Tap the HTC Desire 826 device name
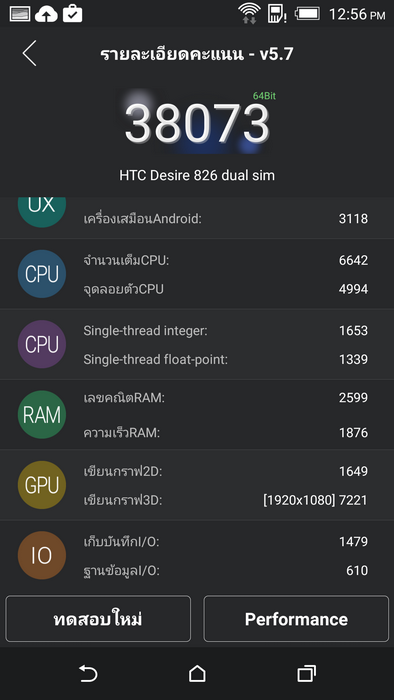Image resolution: width=394 pixels, height=700 pixels. 197,175
